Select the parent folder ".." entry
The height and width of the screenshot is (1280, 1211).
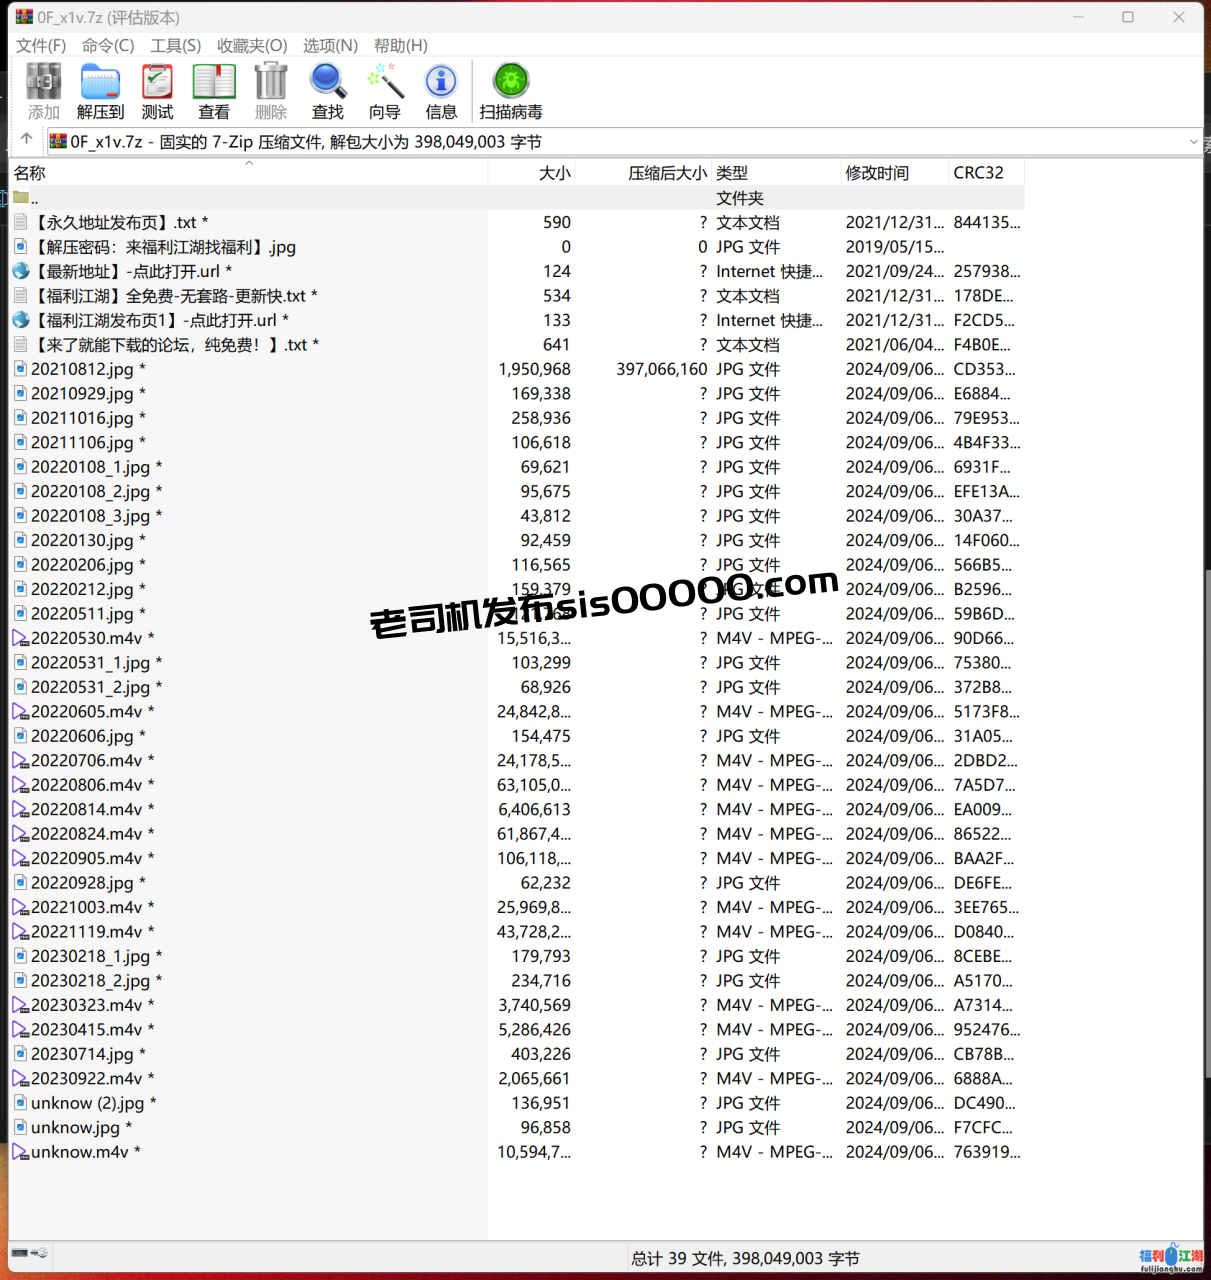tap(28, 198)
